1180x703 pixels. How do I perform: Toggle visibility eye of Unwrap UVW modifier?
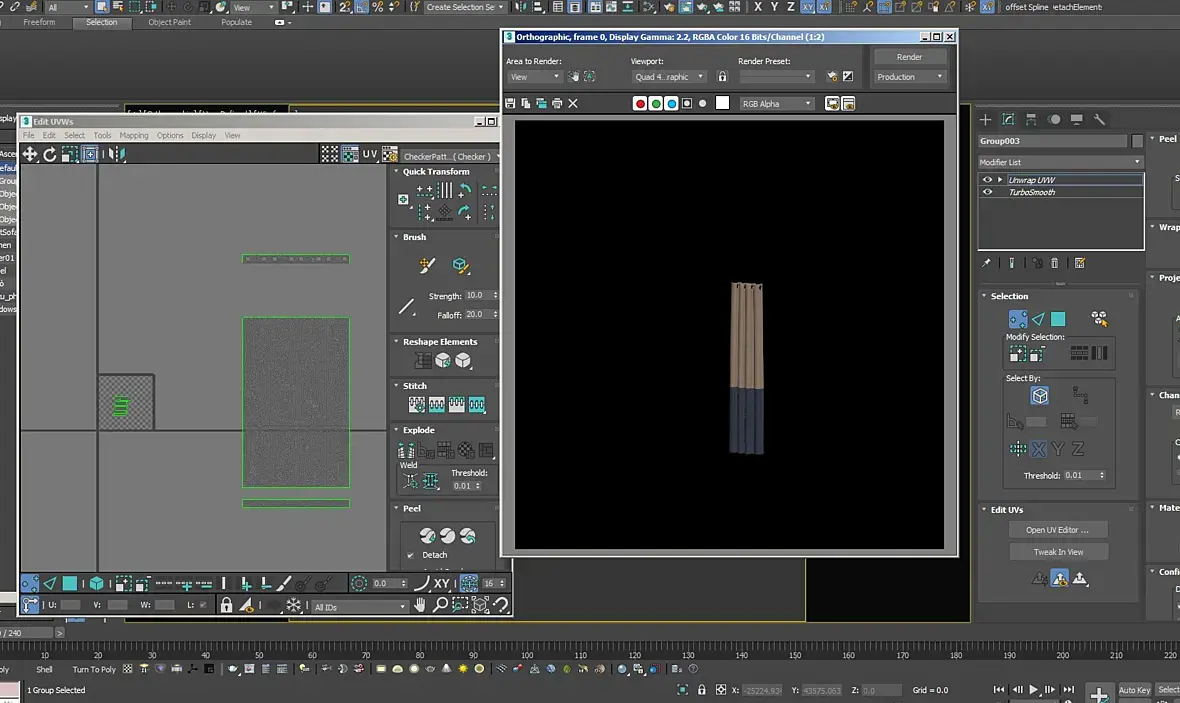[x=988, y=180]
